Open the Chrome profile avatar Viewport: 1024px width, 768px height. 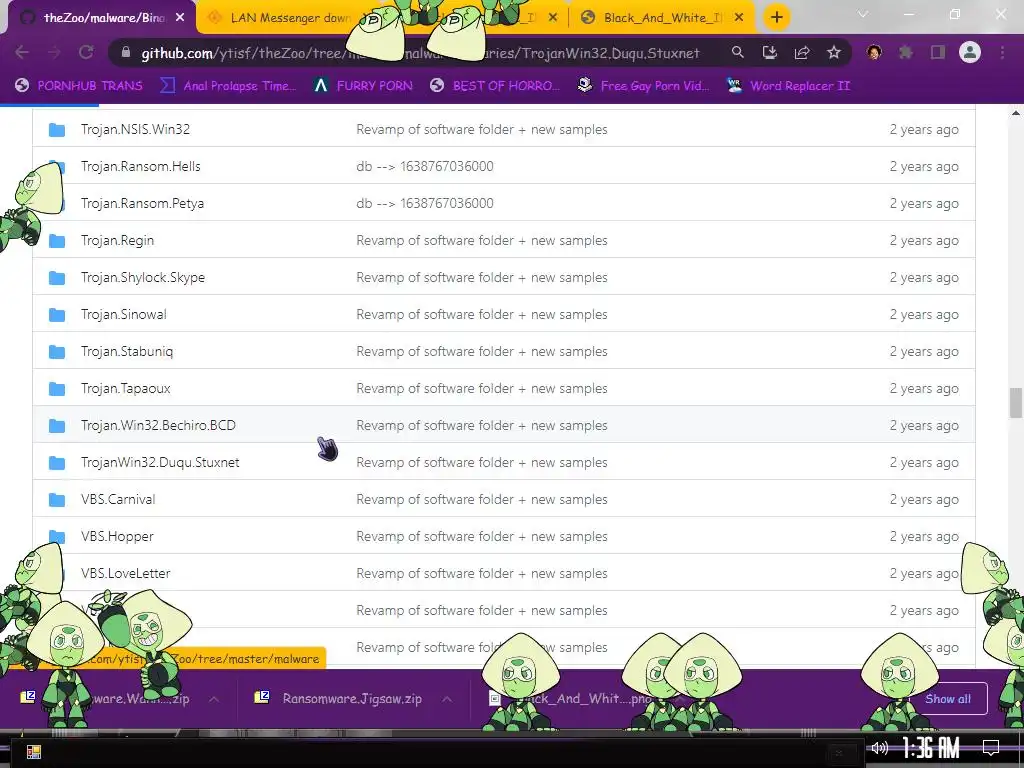click(x=970, y=52)
